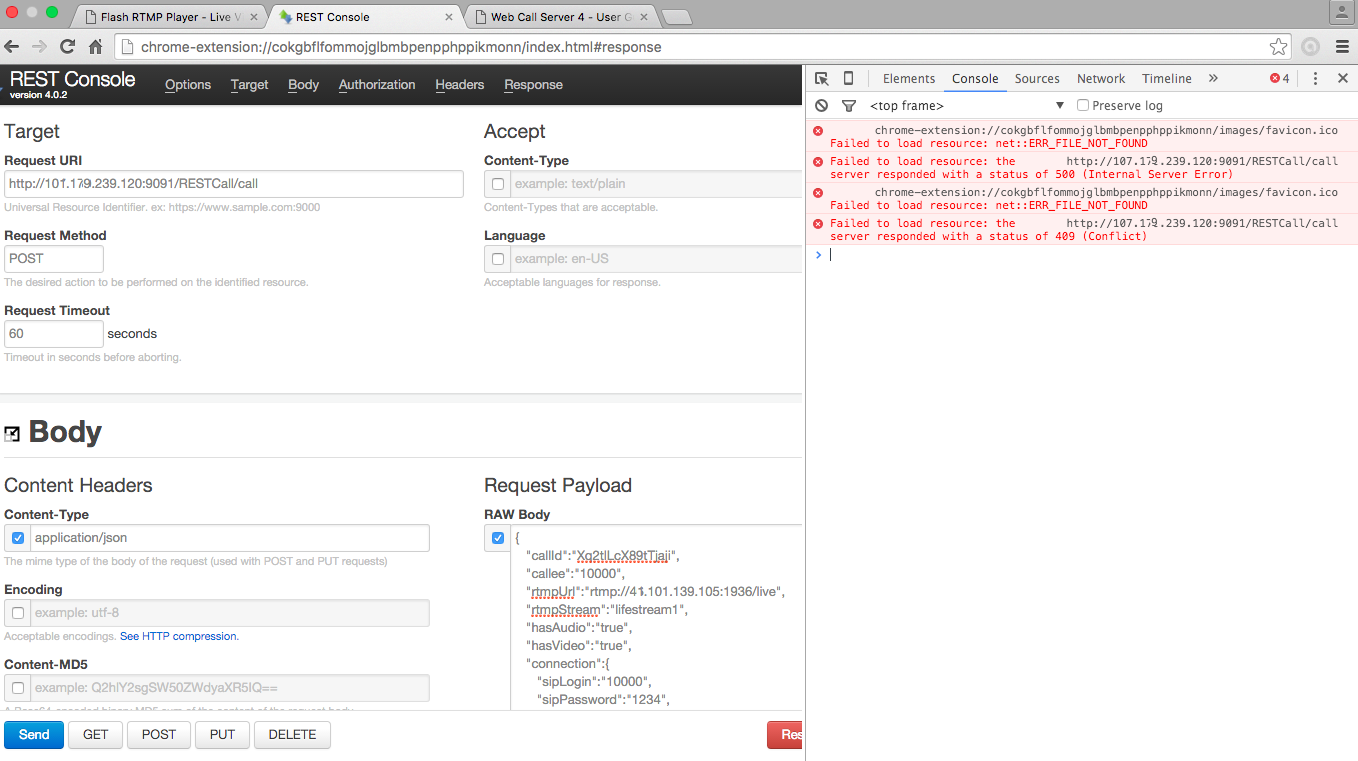Toggle the device mode icon in DevTools
Screen dimensions: 1358x761
[x=848, y=78]
